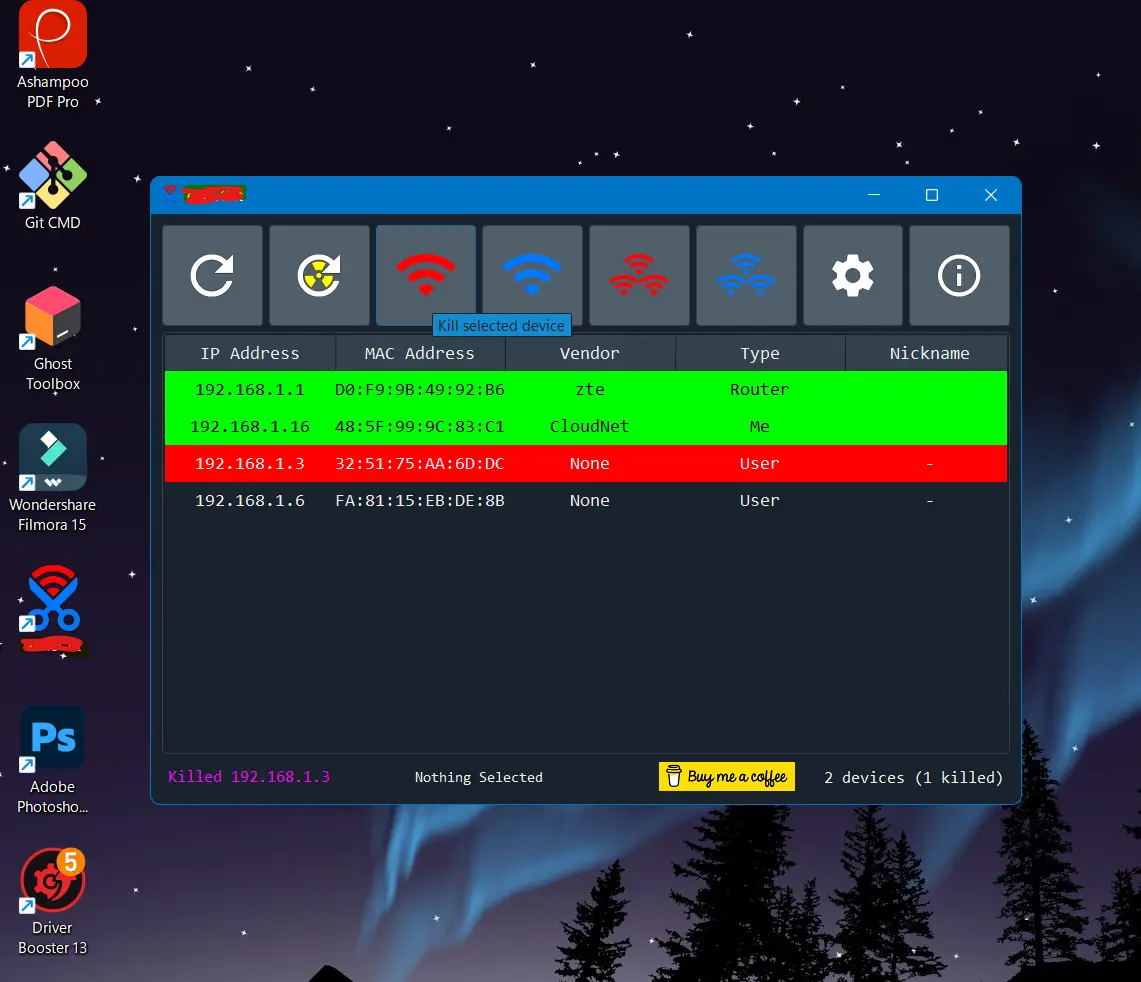Click the User type cell for 192.168.1.6
The height and width of the screenshot is (982, 1141).
(x=760, y=501)
